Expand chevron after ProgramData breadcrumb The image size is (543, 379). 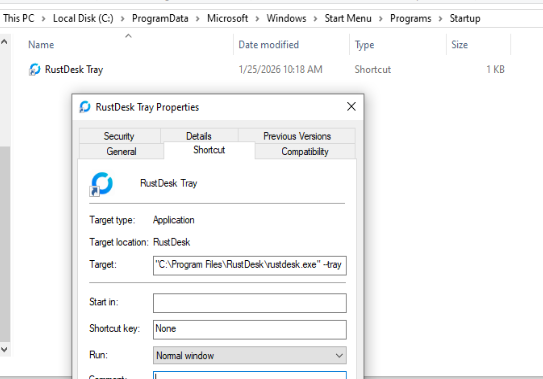(x=198, y=18)
